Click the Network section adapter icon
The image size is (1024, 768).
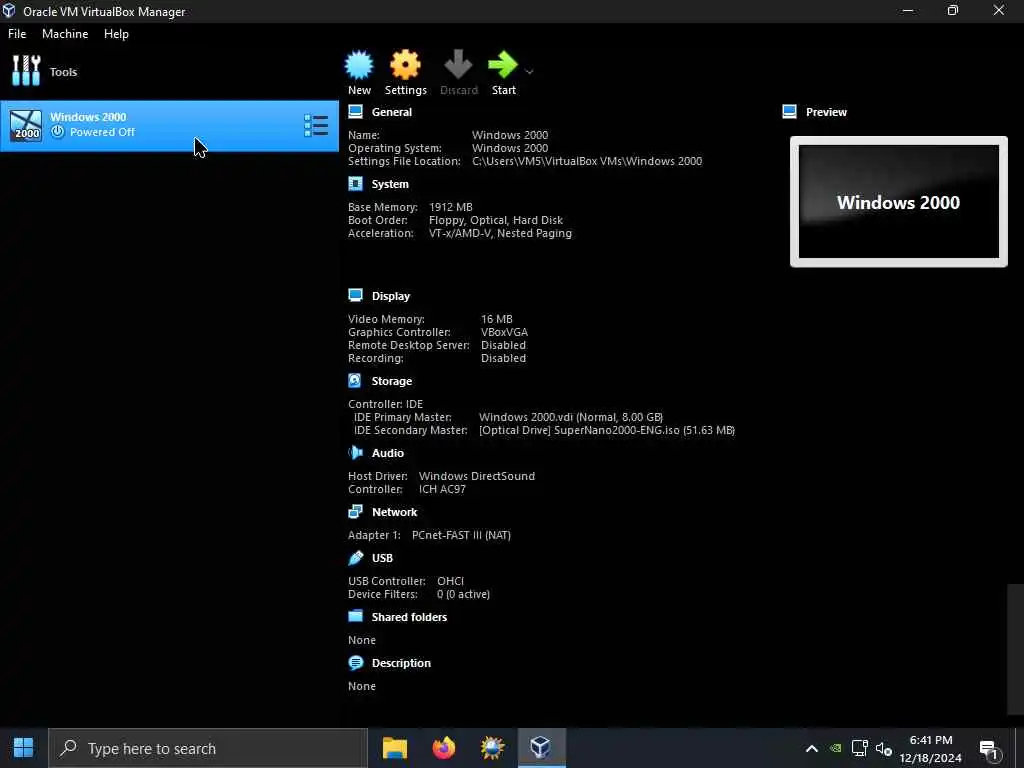pos(355,511)
